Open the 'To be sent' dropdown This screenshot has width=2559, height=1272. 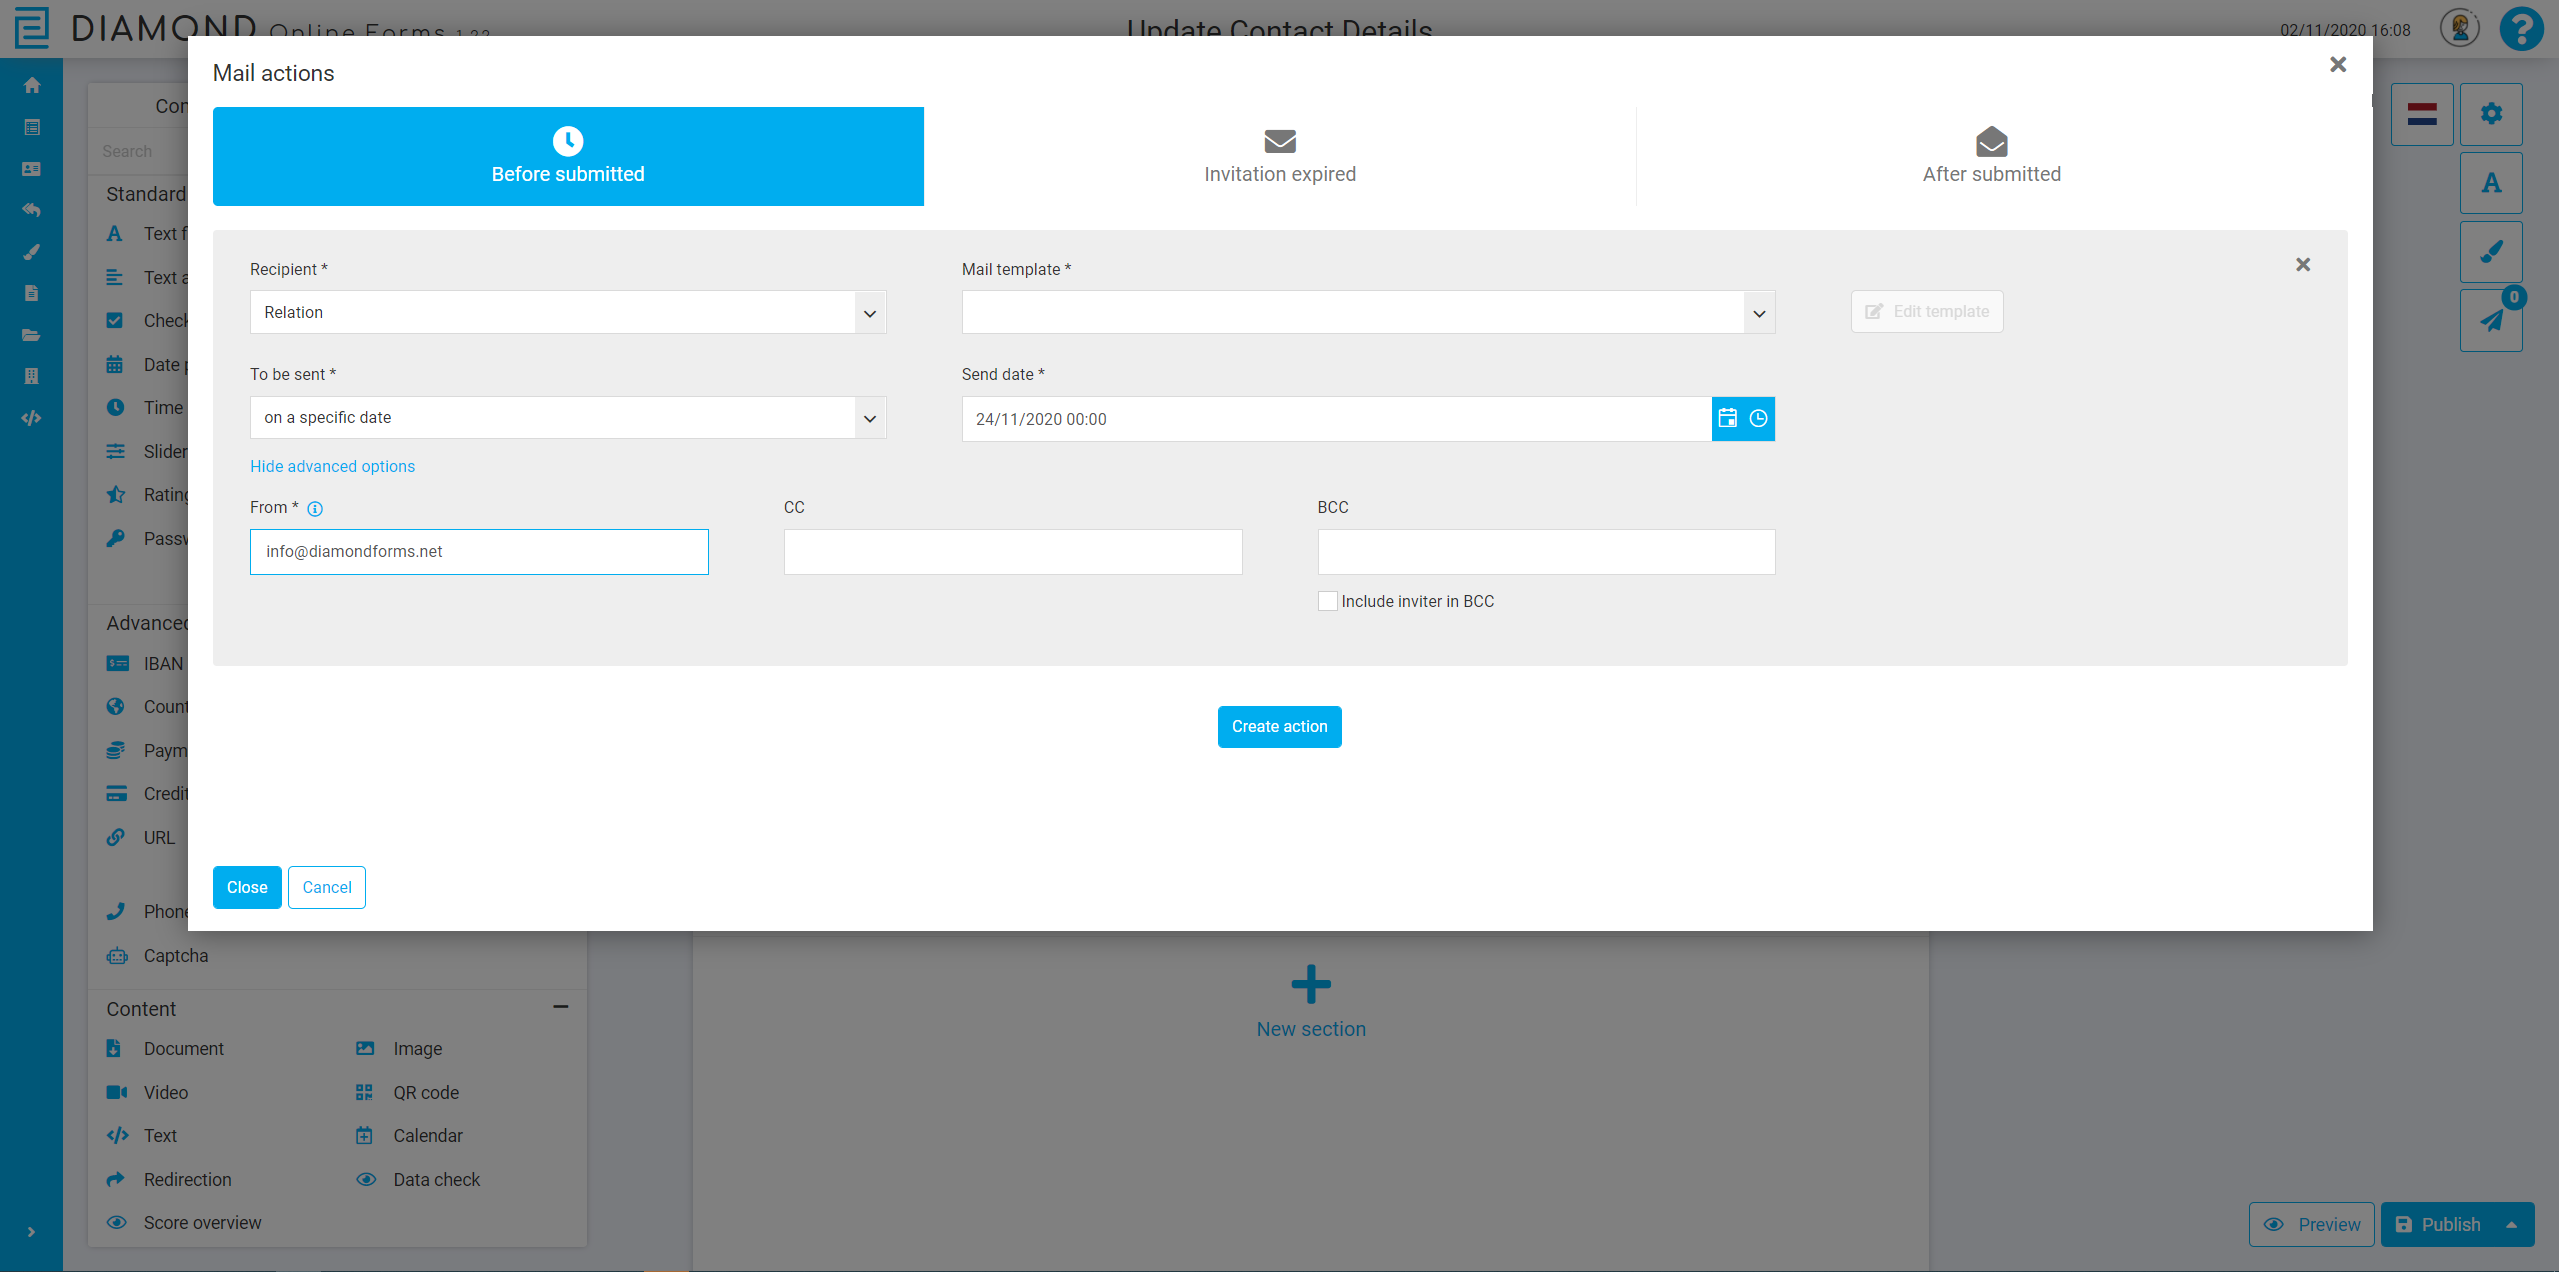pos(868,417)
